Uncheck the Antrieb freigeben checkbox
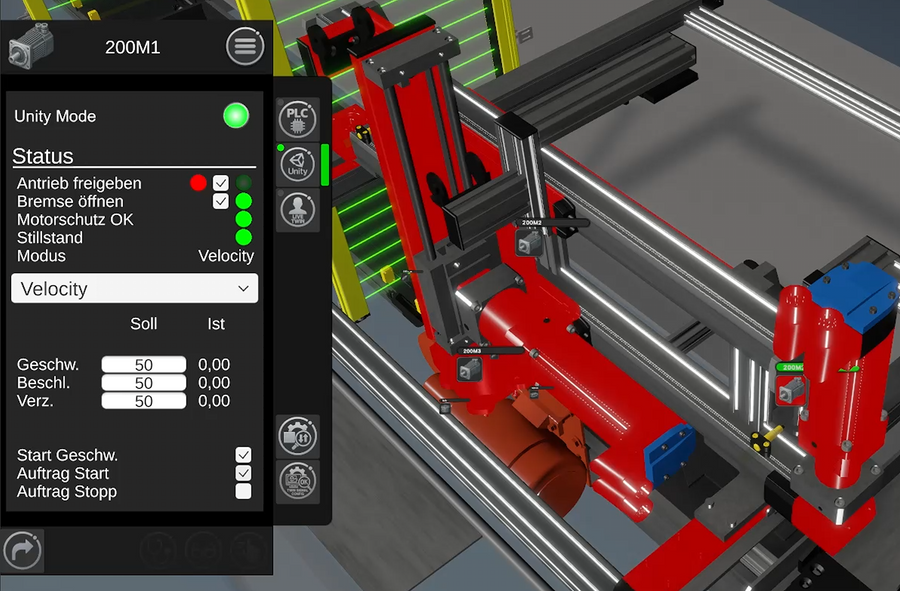 point(221,183)
